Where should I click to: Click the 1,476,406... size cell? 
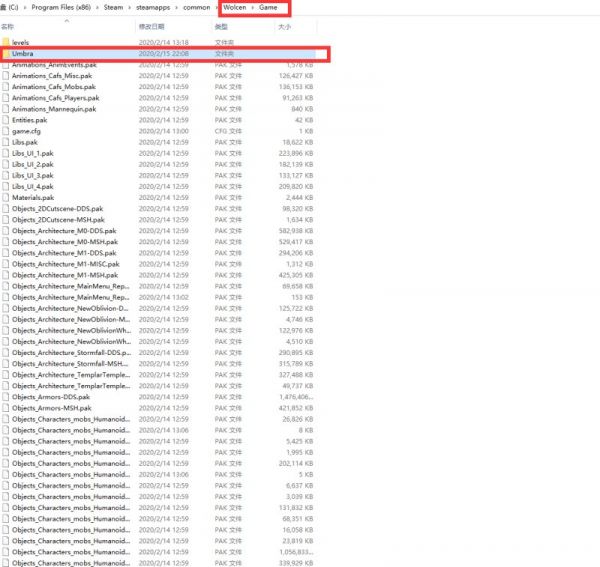296,397
